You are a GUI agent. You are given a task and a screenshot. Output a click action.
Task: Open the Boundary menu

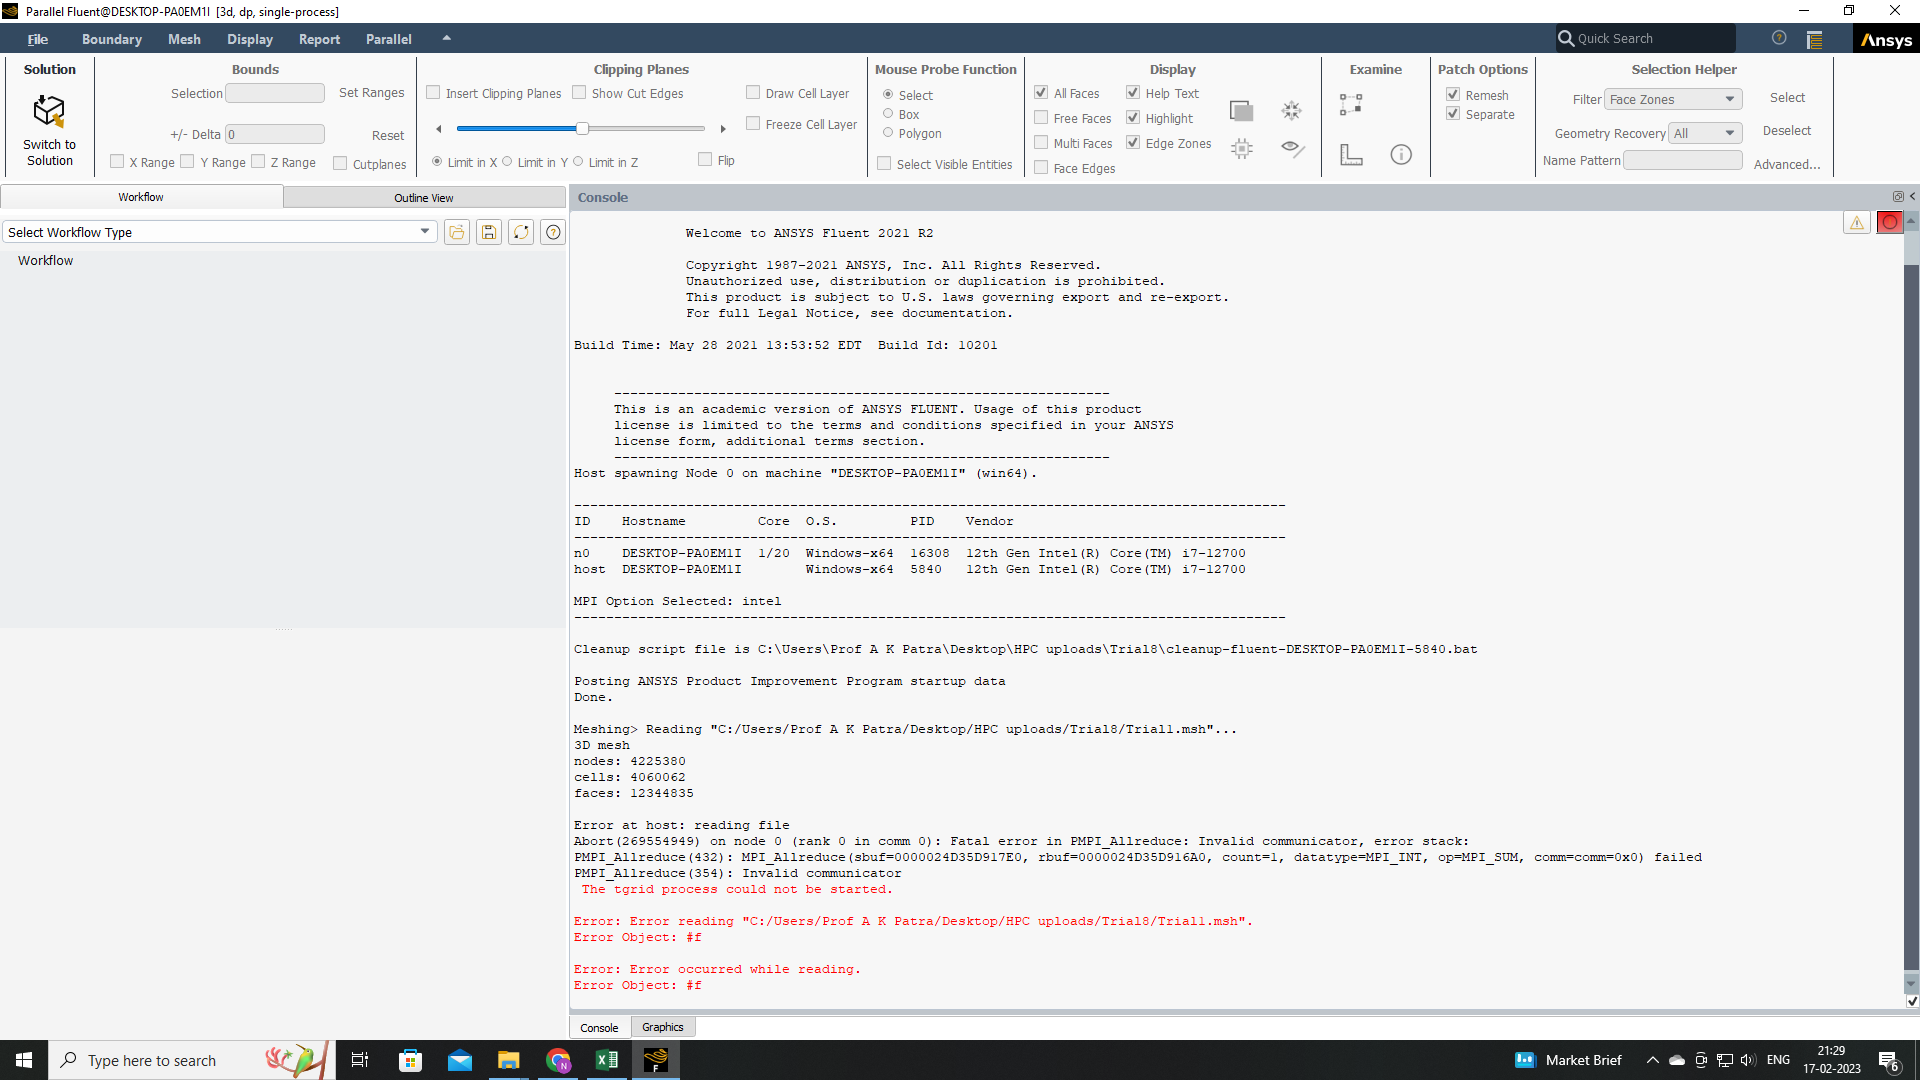tap(111, 39)
